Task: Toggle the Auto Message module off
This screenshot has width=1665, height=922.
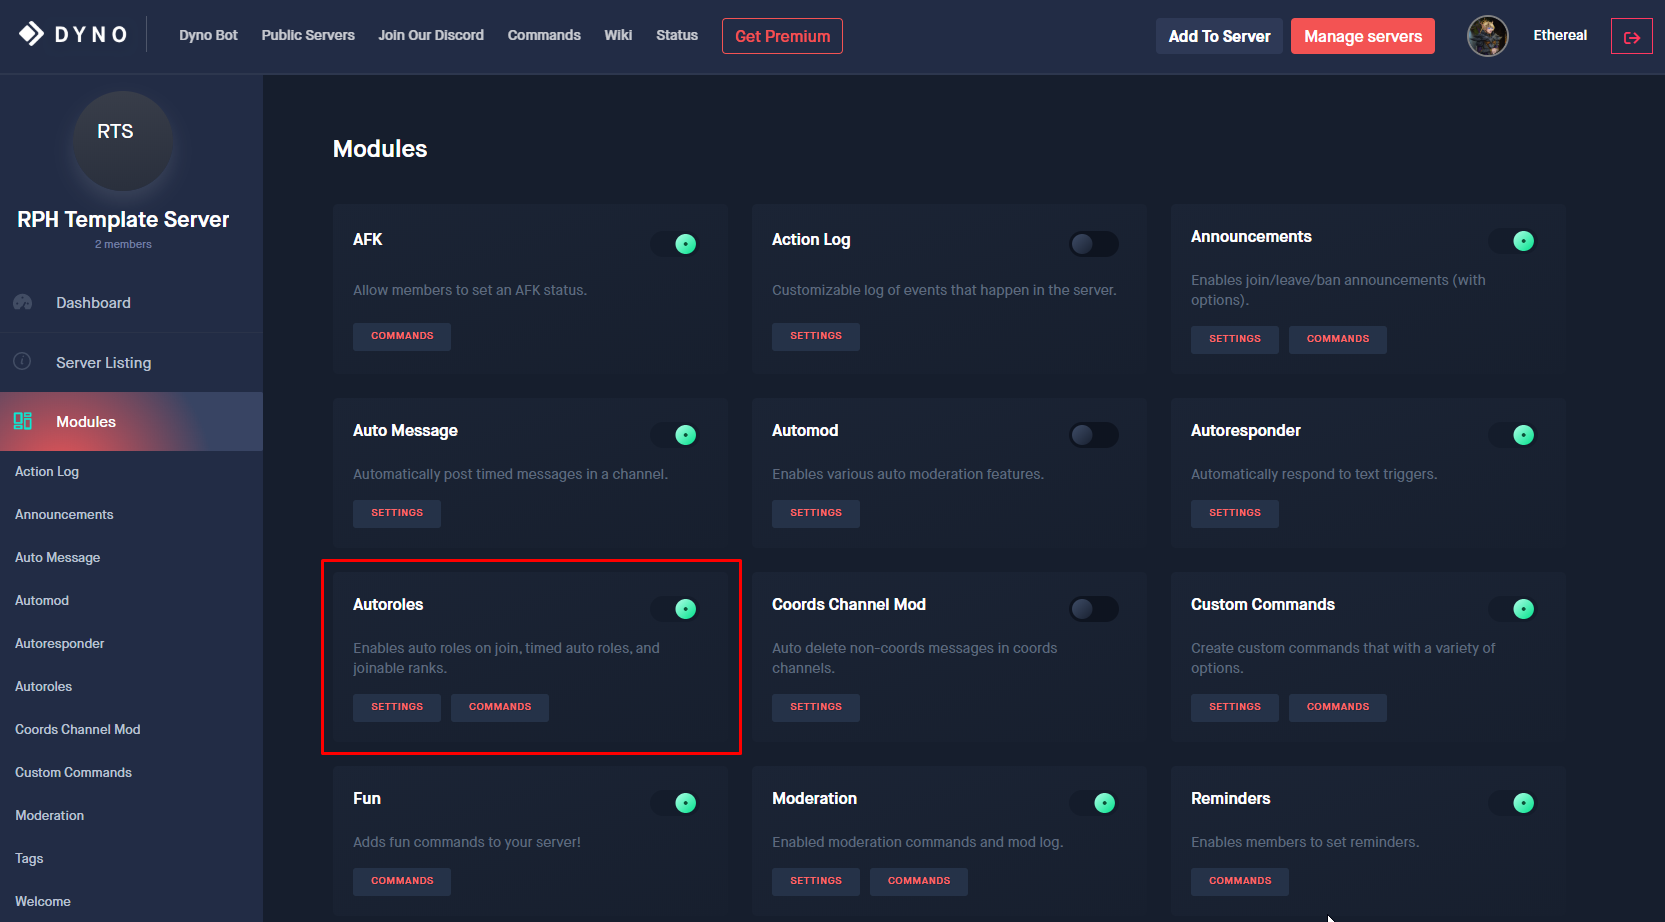Action: [x=675, y=434]
